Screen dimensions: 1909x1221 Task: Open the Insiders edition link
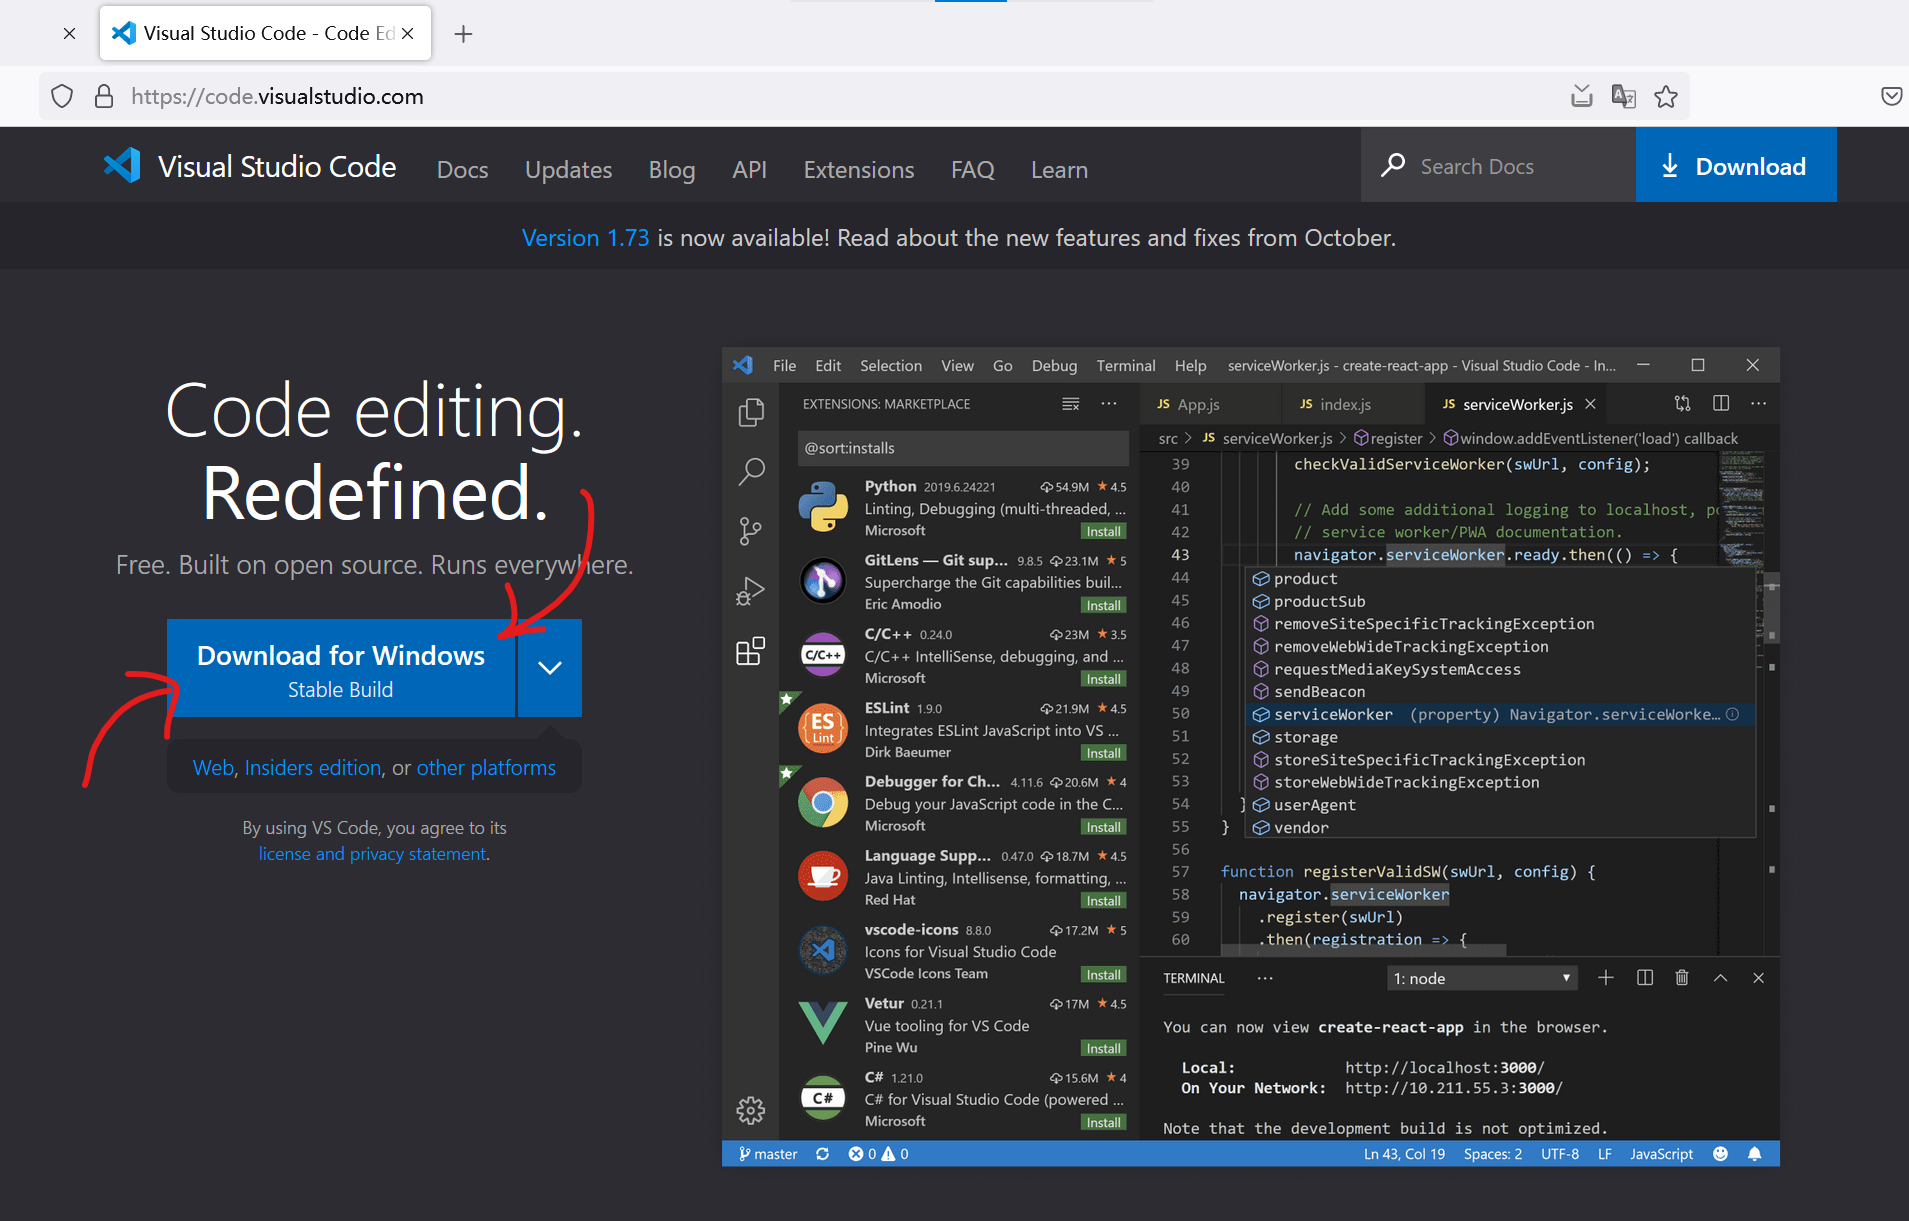tap(313, 768)
